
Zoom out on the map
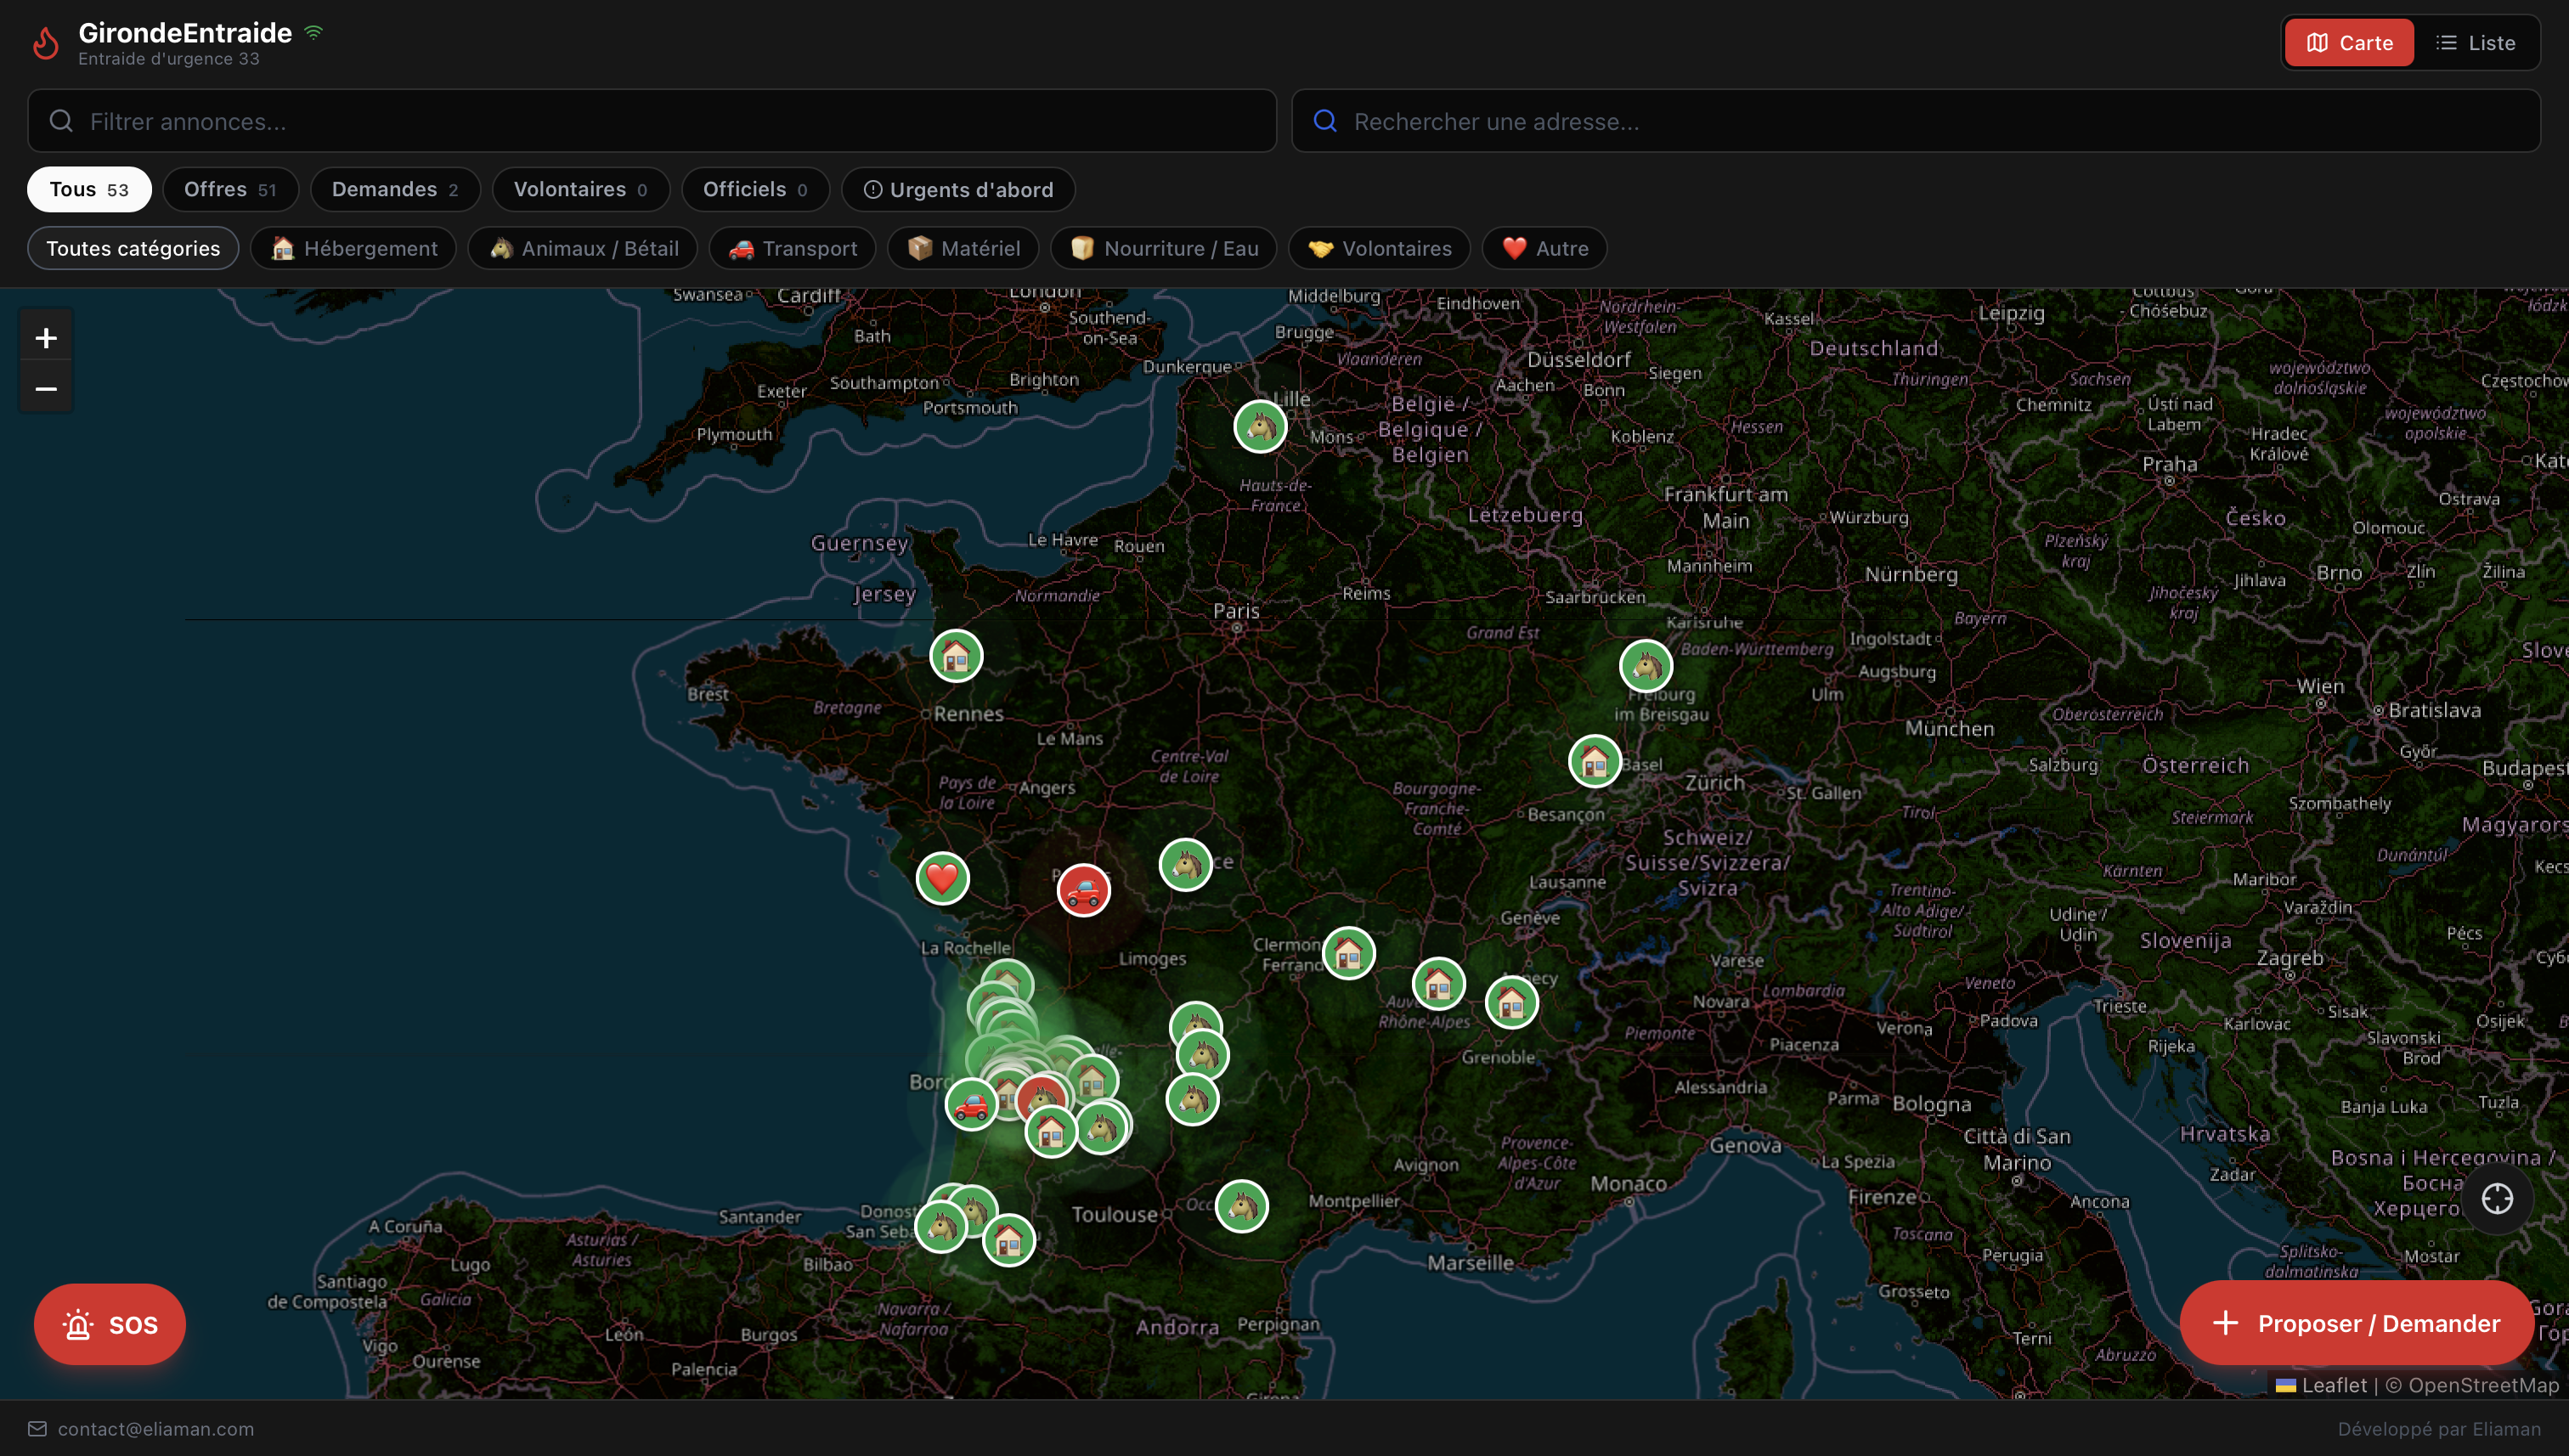(x=46, y=388)
